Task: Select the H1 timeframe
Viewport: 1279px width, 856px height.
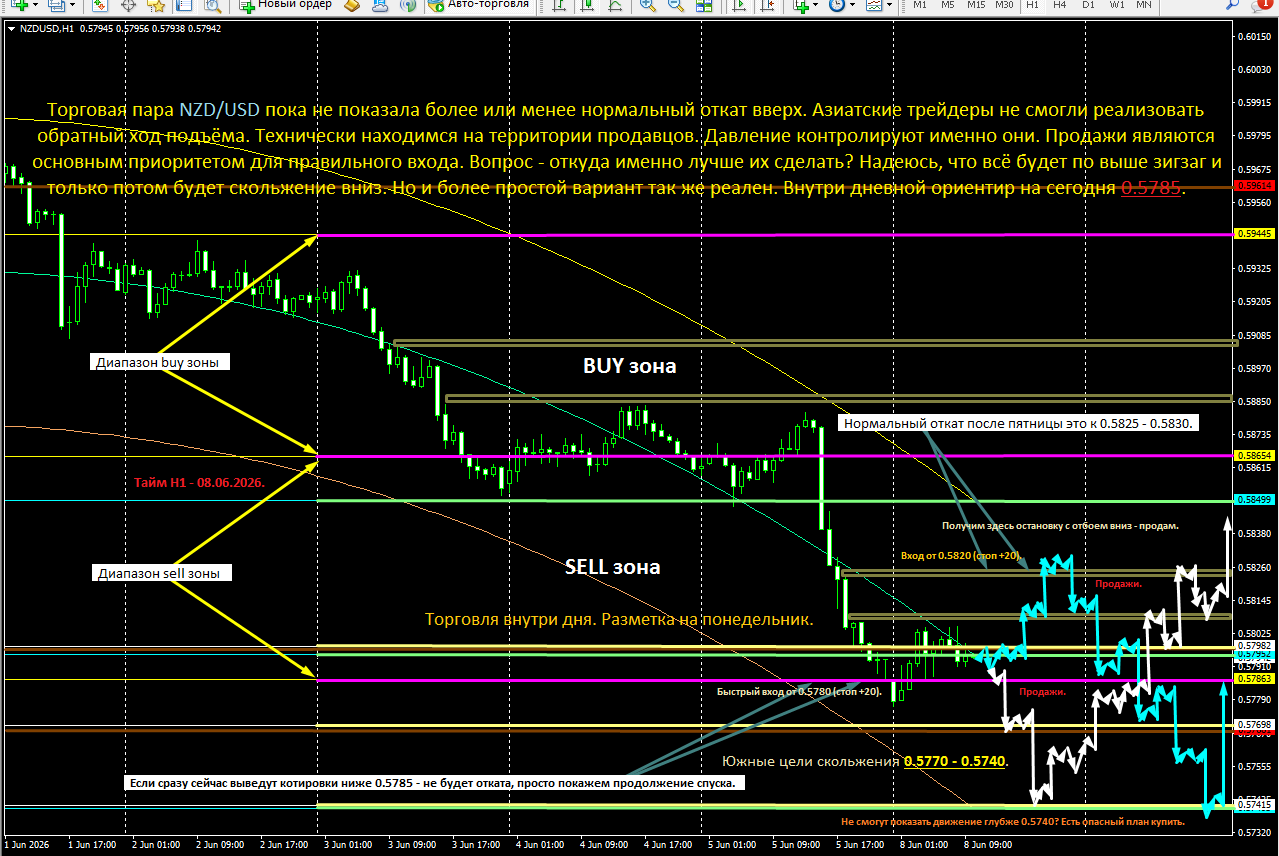Action: 1032,5
